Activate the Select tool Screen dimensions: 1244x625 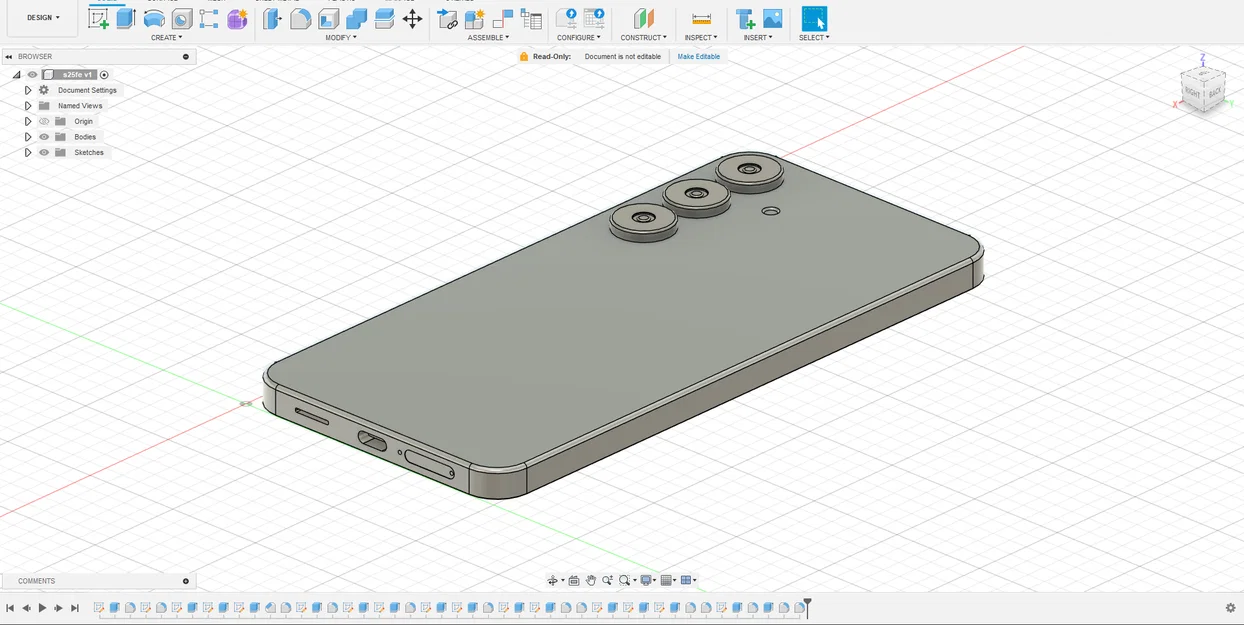[x=815, y=18]
